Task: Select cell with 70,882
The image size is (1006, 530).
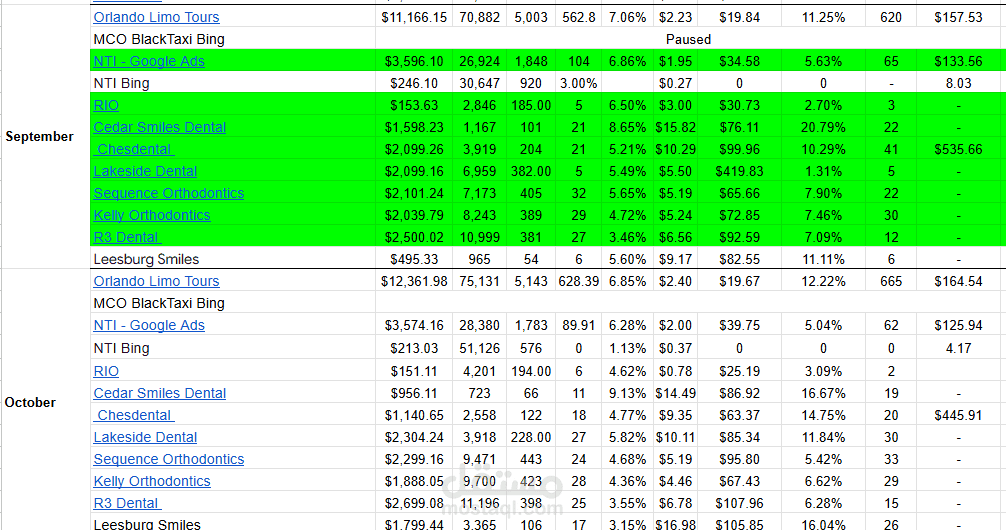Action: (x=479, y=17)
